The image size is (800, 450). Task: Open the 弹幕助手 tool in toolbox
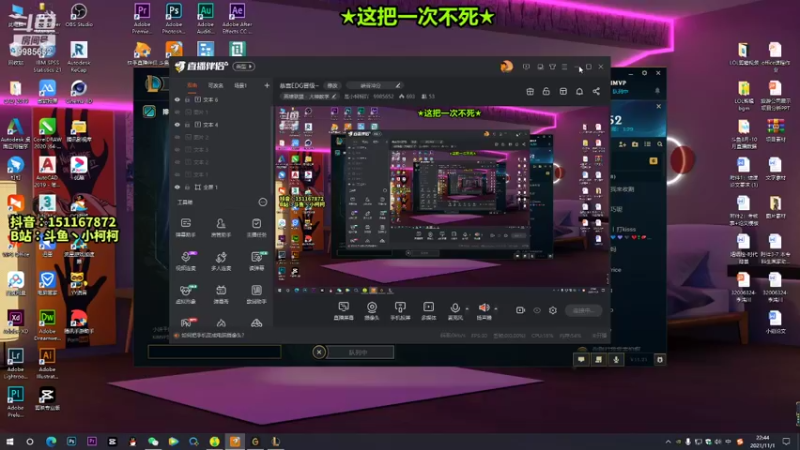tap(186, 228)
